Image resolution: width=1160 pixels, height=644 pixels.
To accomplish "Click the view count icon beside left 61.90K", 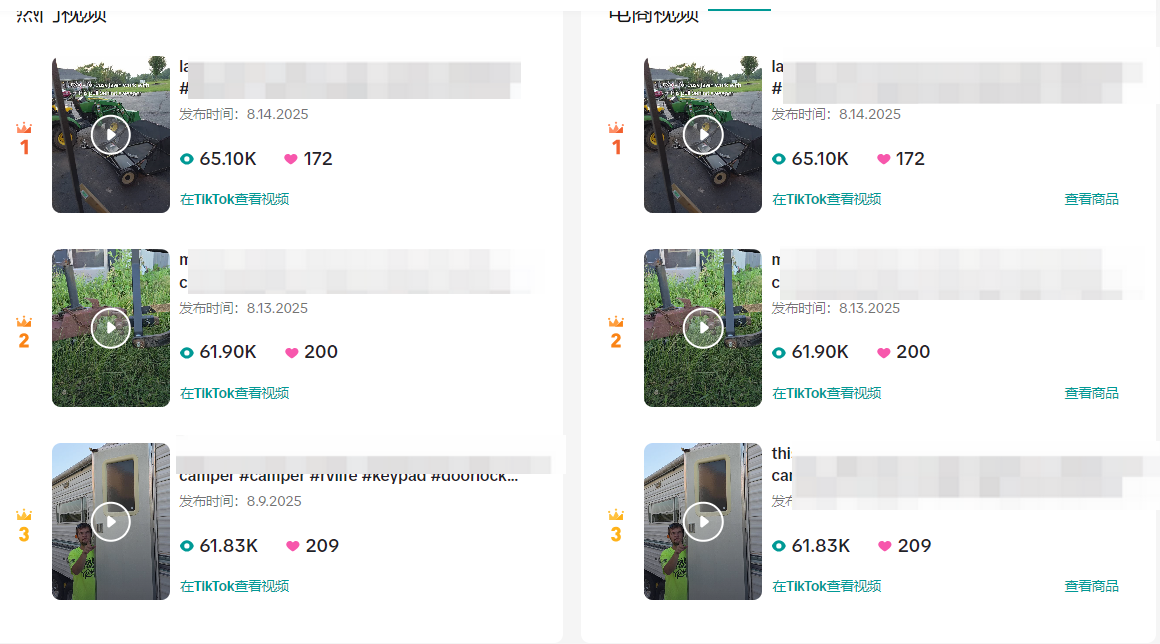I will coord(186,353).
